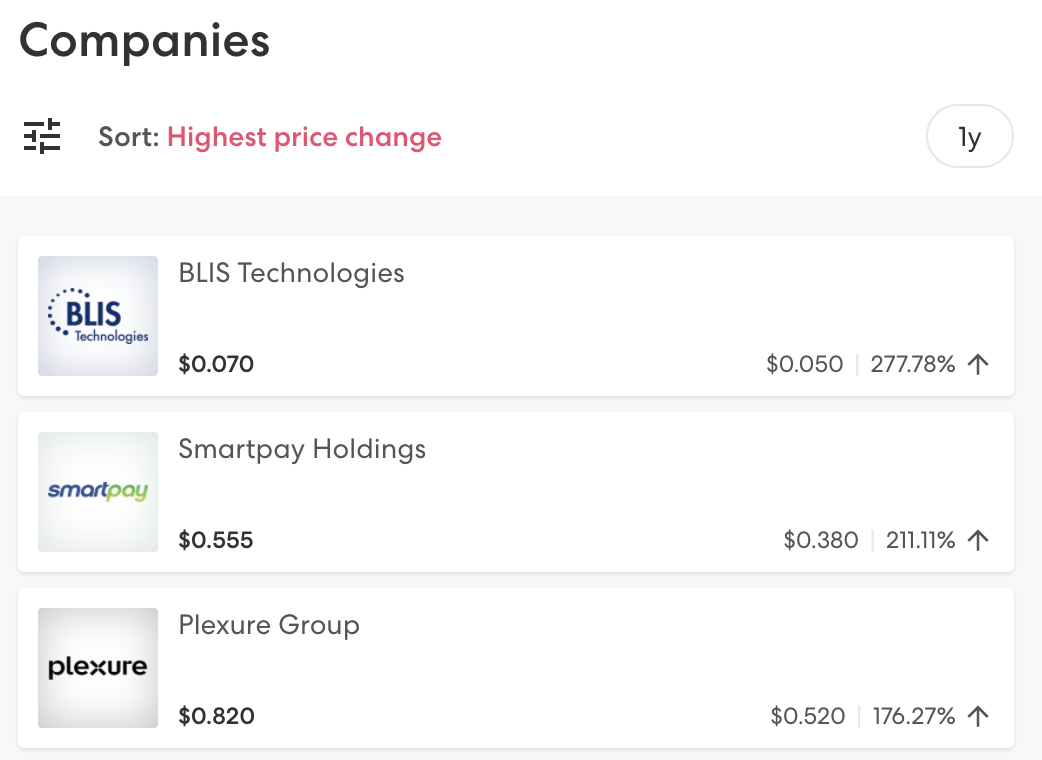The height and width of the screenshot is (760, 1042).
Task: Click the Plexure logo thumbnail
Action: point(98,668)
